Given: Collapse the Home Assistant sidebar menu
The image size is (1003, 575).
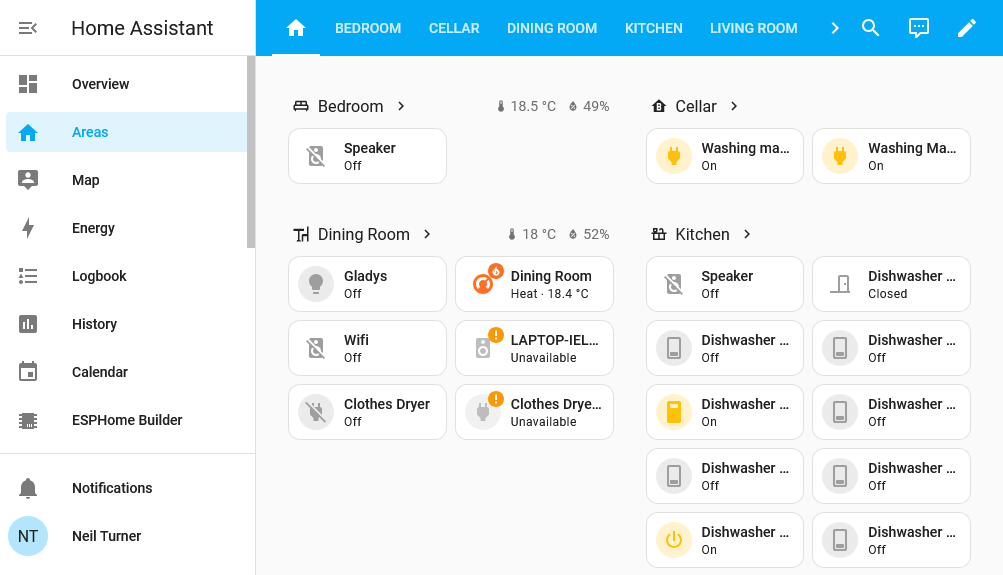Looking at the screenshot, I should (x=28, y=28).
